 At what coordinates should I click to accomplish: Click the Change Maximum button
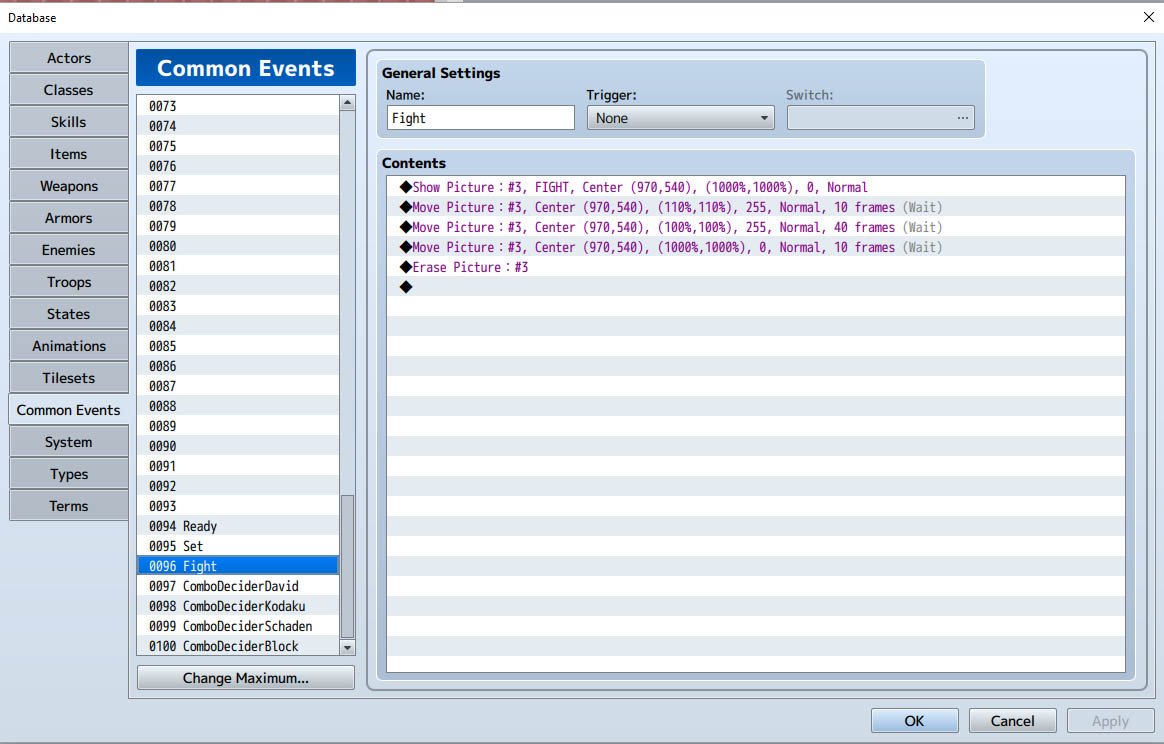click(246, 678)
